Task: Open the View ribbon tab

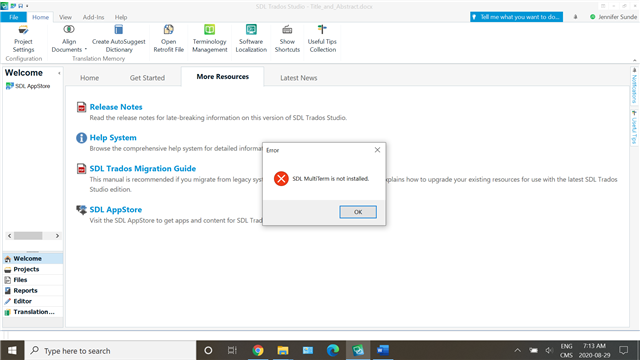Action: click(65, 17)
